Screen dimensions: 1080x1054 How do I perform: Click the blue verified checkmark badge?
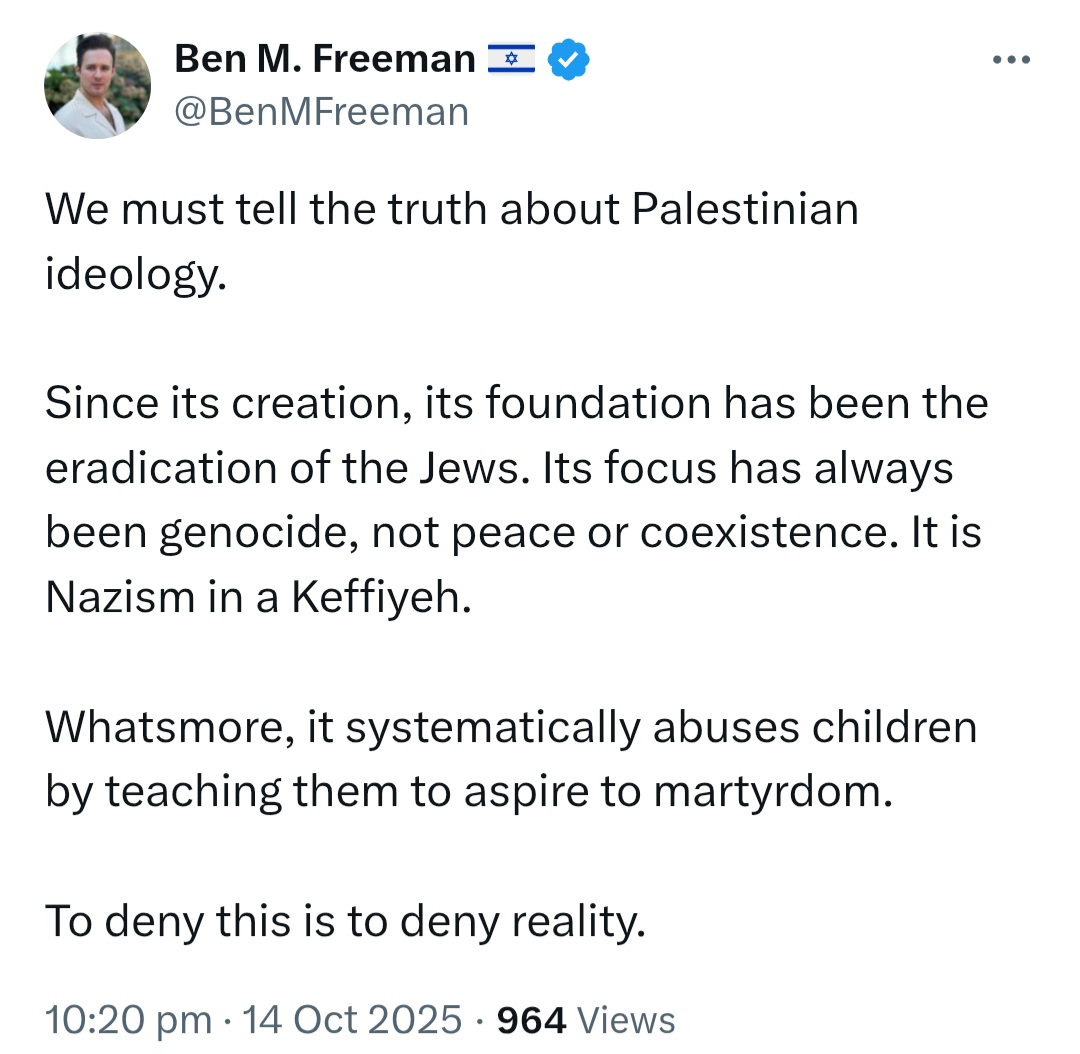point(568,60)
